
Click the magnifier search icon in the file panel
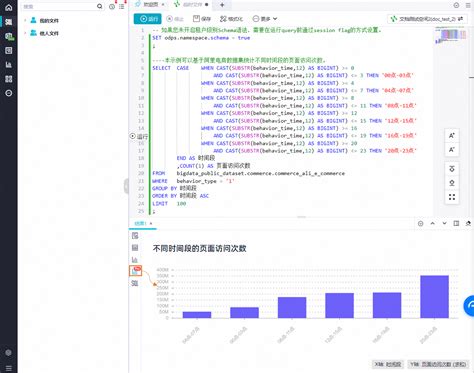[99, 6]
